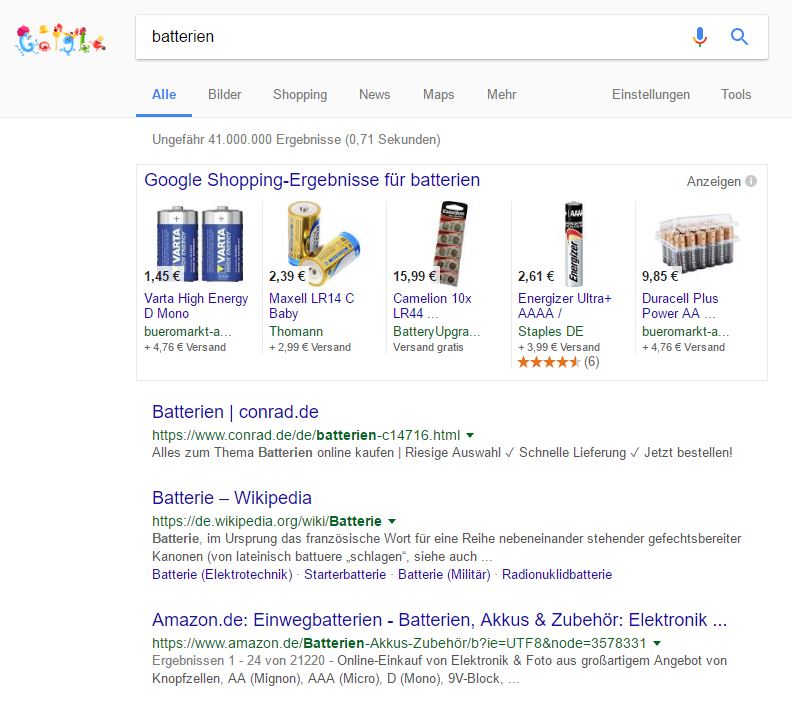The height and width of the screenshot is (705, 792).
Task: Expand the Mehr menu
Action: [x=502, y=94]
